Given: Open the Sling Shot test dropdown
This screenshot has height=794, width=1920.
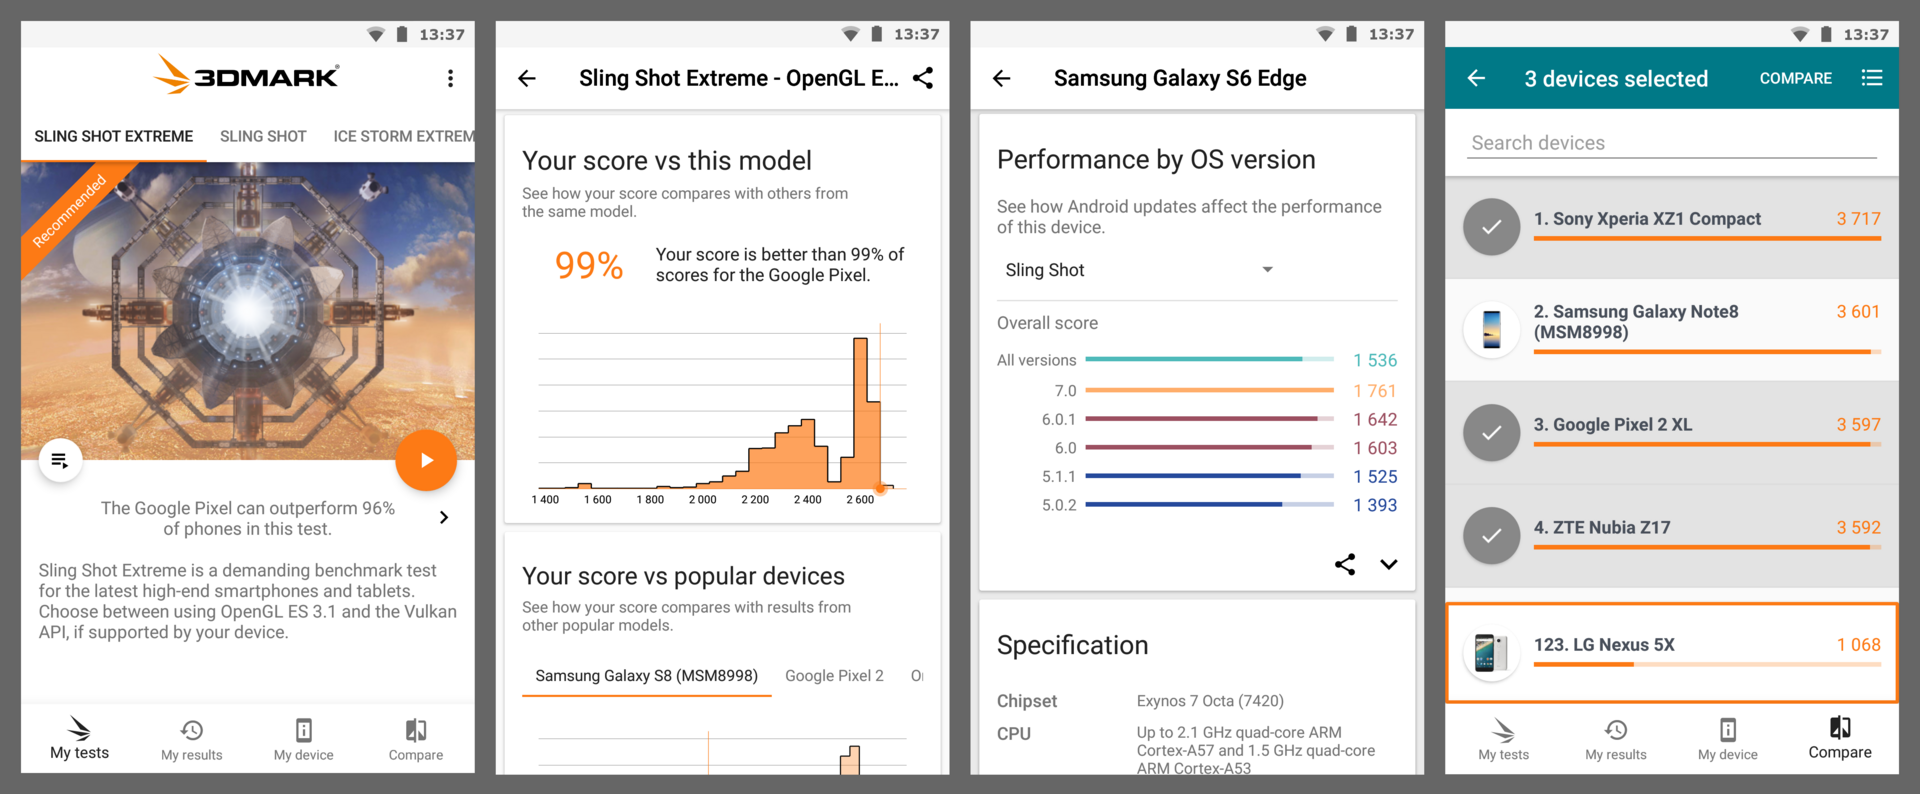Looking at the screenshot, I should [1138, 270].
